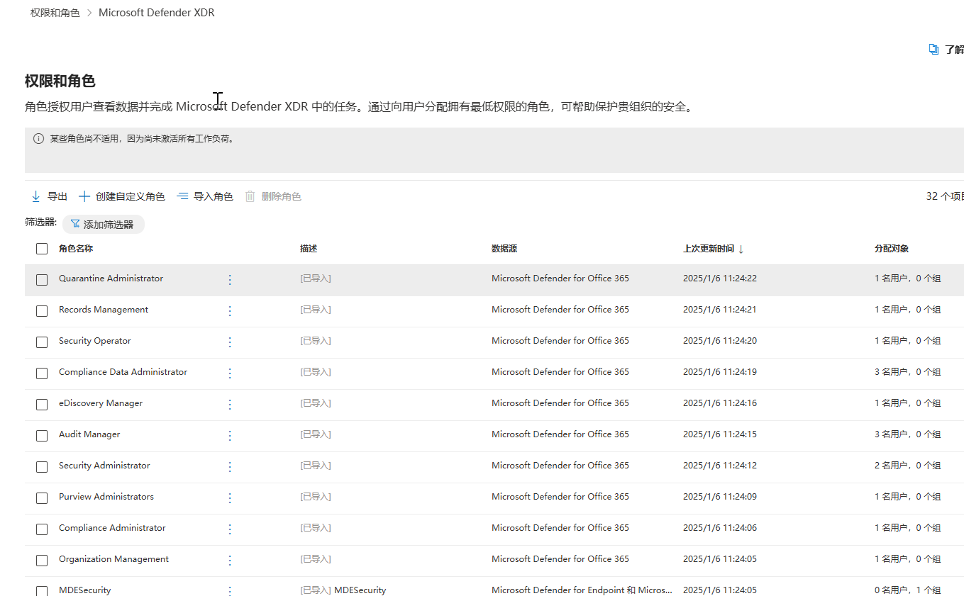The width and height of the screenshot is (964, 596).
Task: Open the Quarantine Administrator role
Action: click(x=111, y=279)
